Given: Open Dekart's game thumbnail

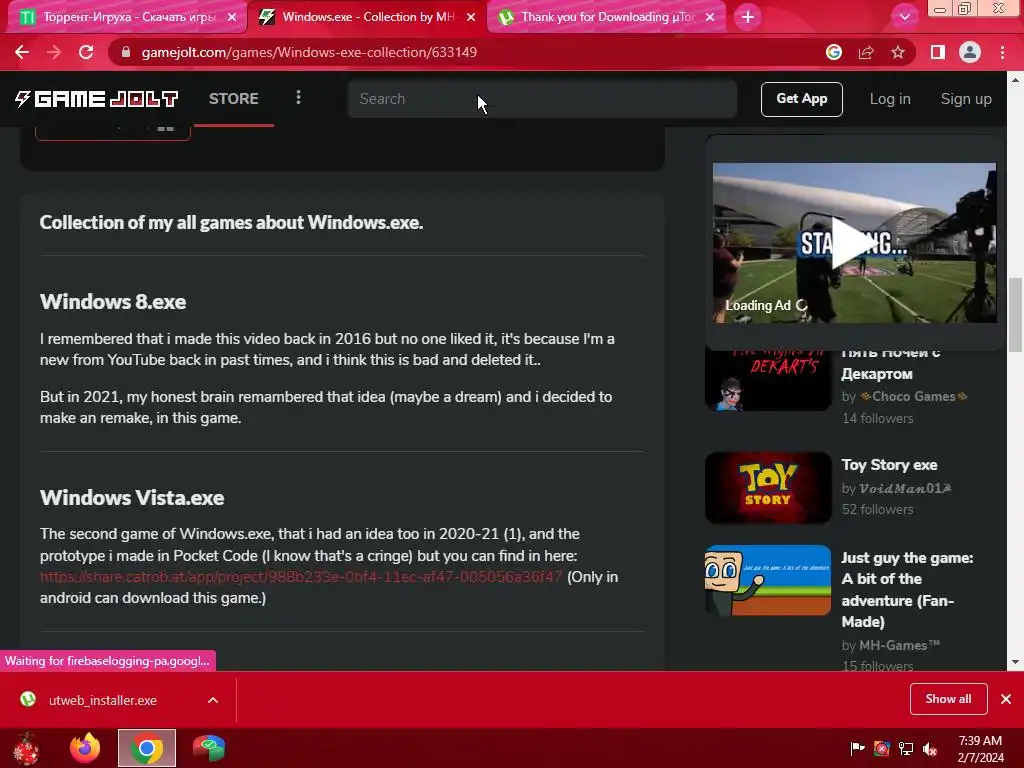Looking at the screenshot, I should pos(768,381).
